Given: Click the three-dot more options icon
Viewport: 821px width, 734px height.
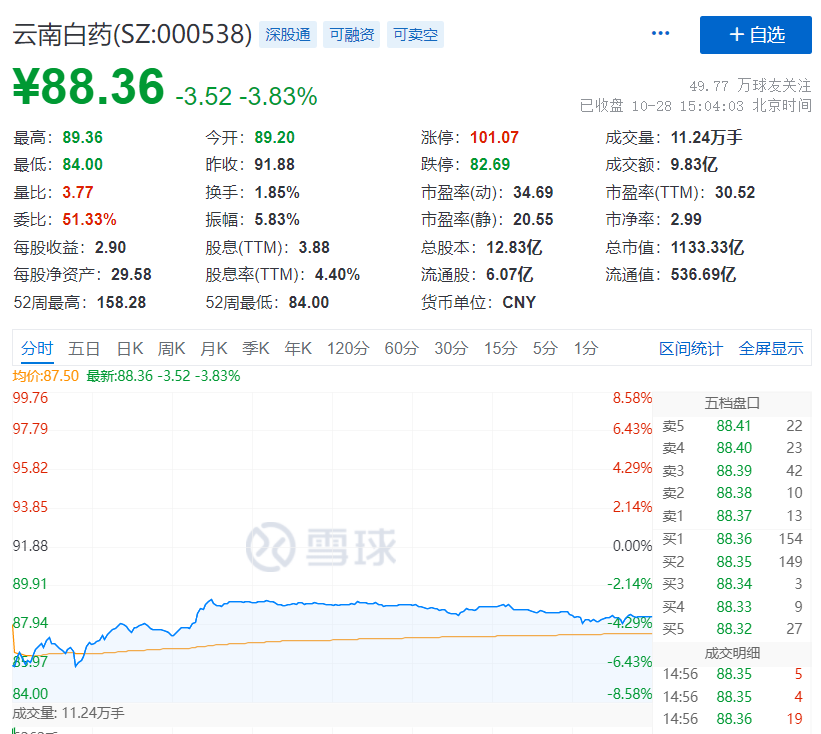Looking at the screenshot, I should pyautogui.click(x=660, y=34).
